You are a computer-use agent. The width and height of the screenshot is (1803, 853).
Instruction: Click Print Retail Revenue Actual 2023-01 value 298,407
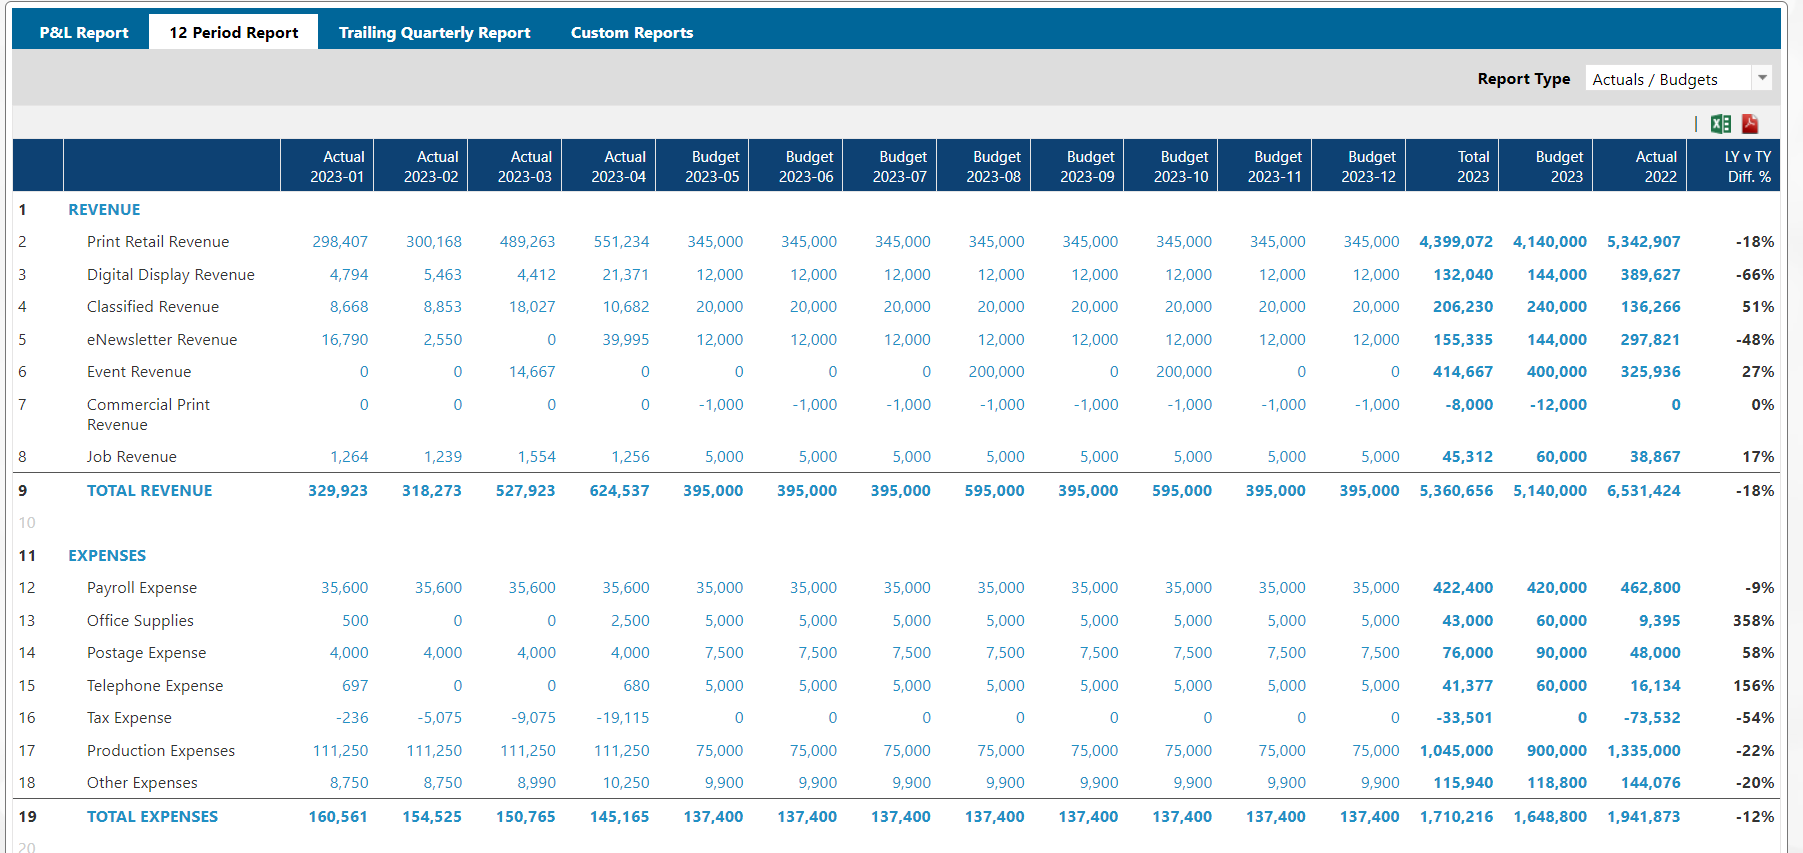coord(340,242)
